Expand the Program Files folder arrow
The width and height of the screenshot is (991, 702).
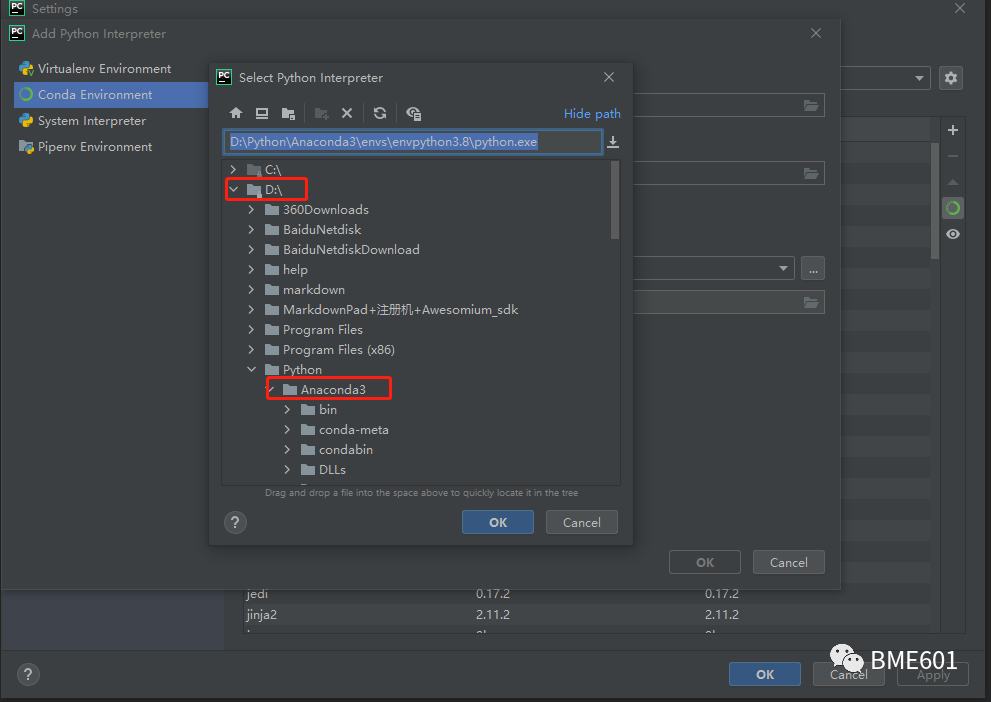[251, 329]
